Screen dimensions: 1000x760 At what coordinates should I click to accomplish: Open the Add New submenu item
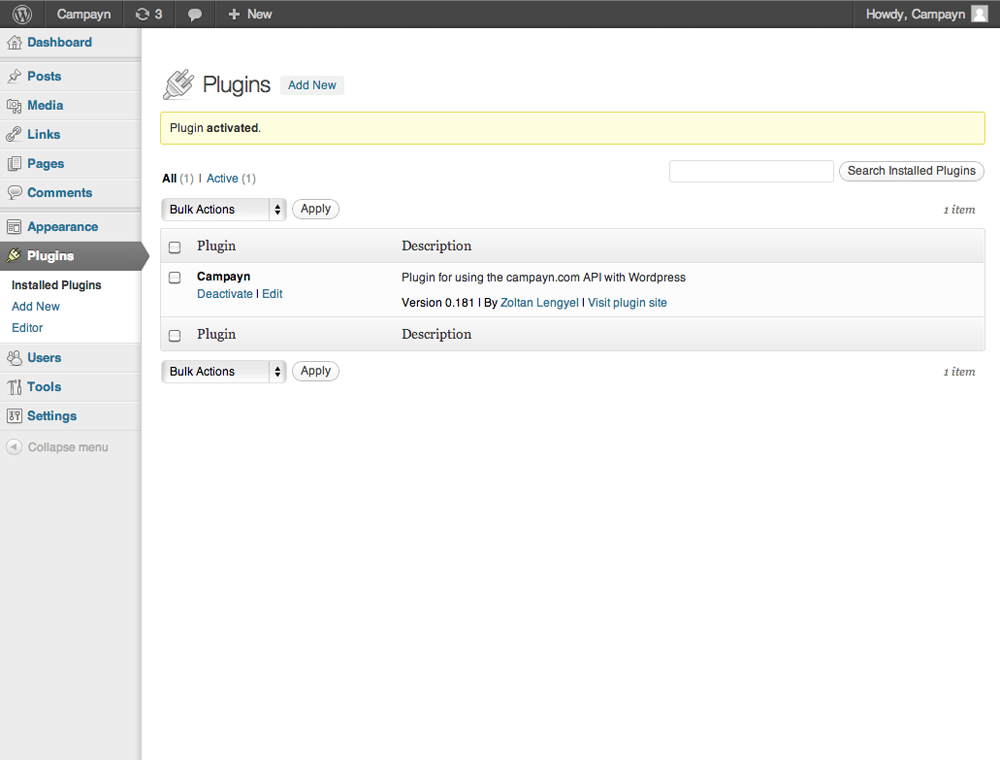[36, 307]
